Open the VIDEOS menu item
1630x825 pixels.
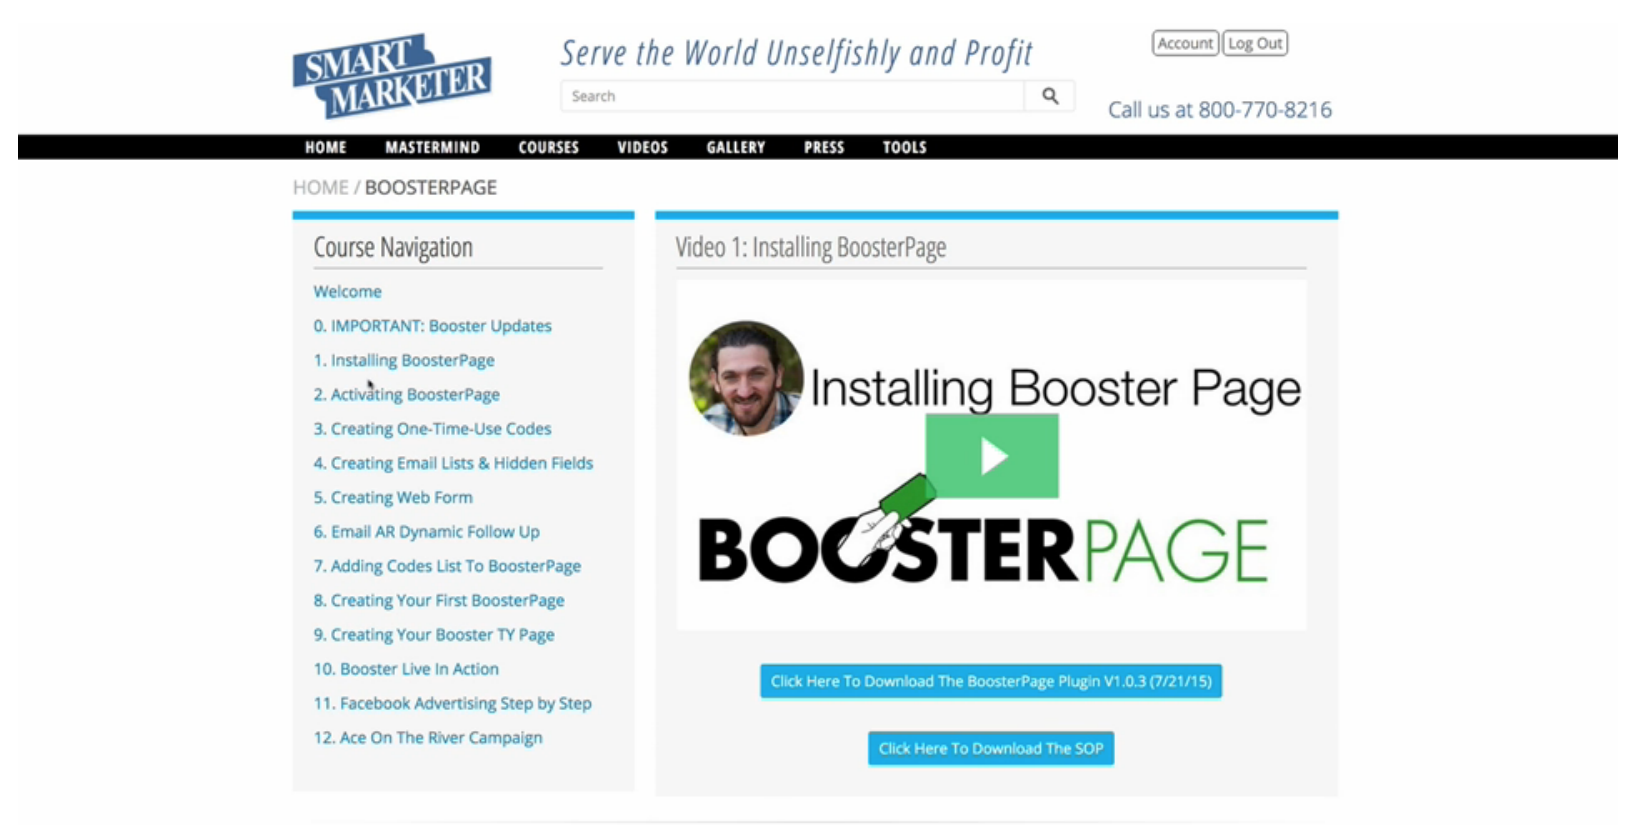point(642,147)
